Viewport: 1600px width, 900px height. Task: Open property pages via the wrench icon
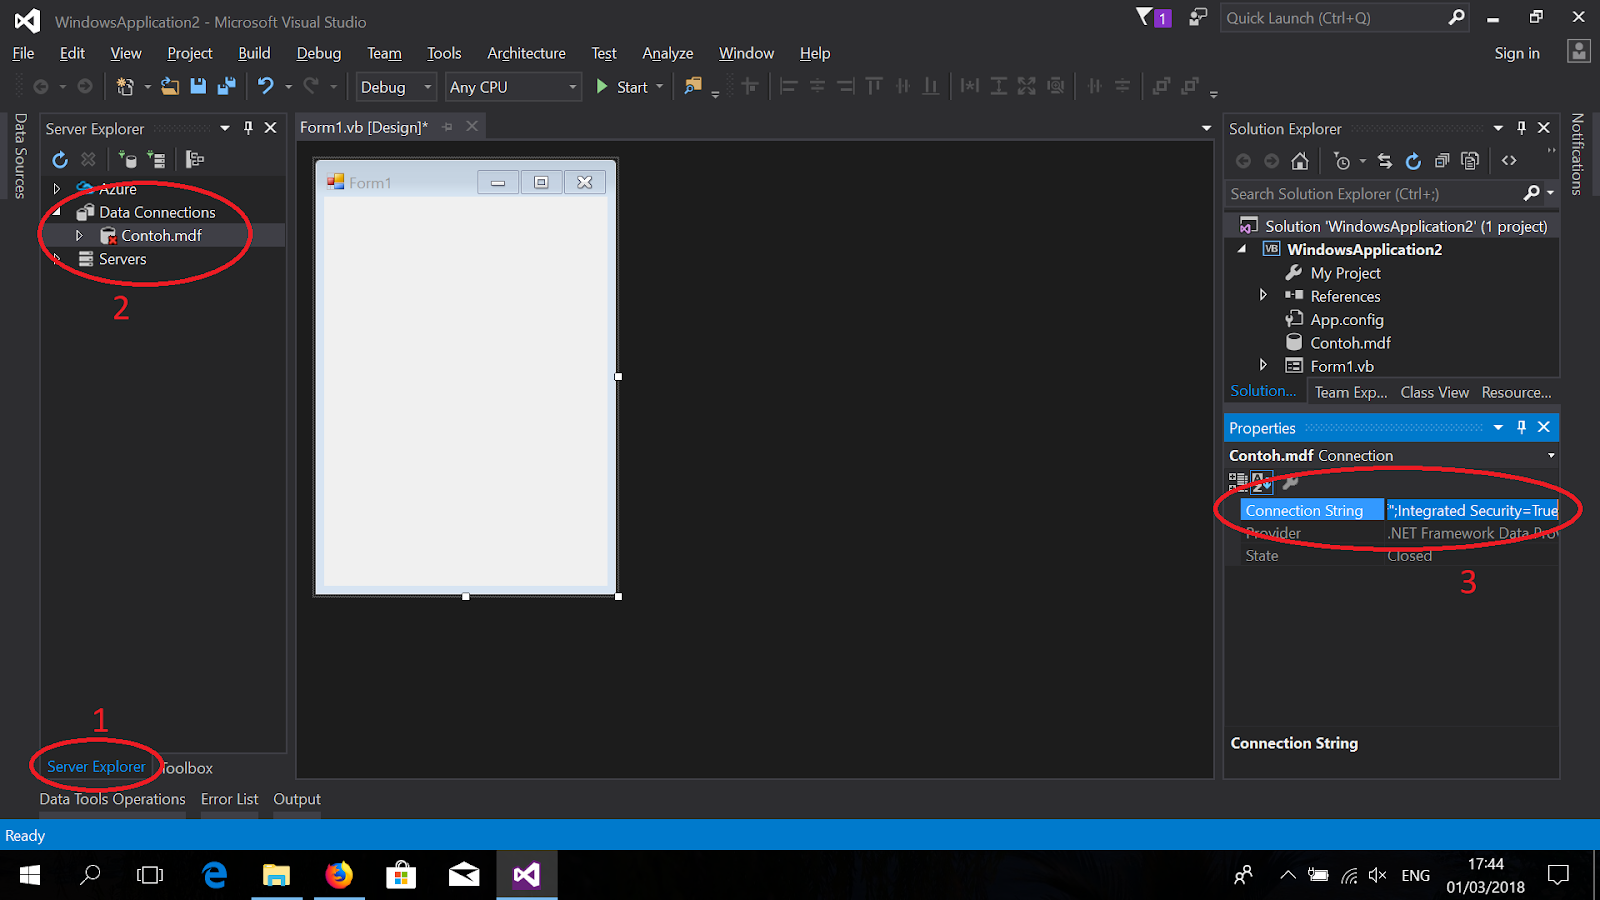pos(1290,483)
